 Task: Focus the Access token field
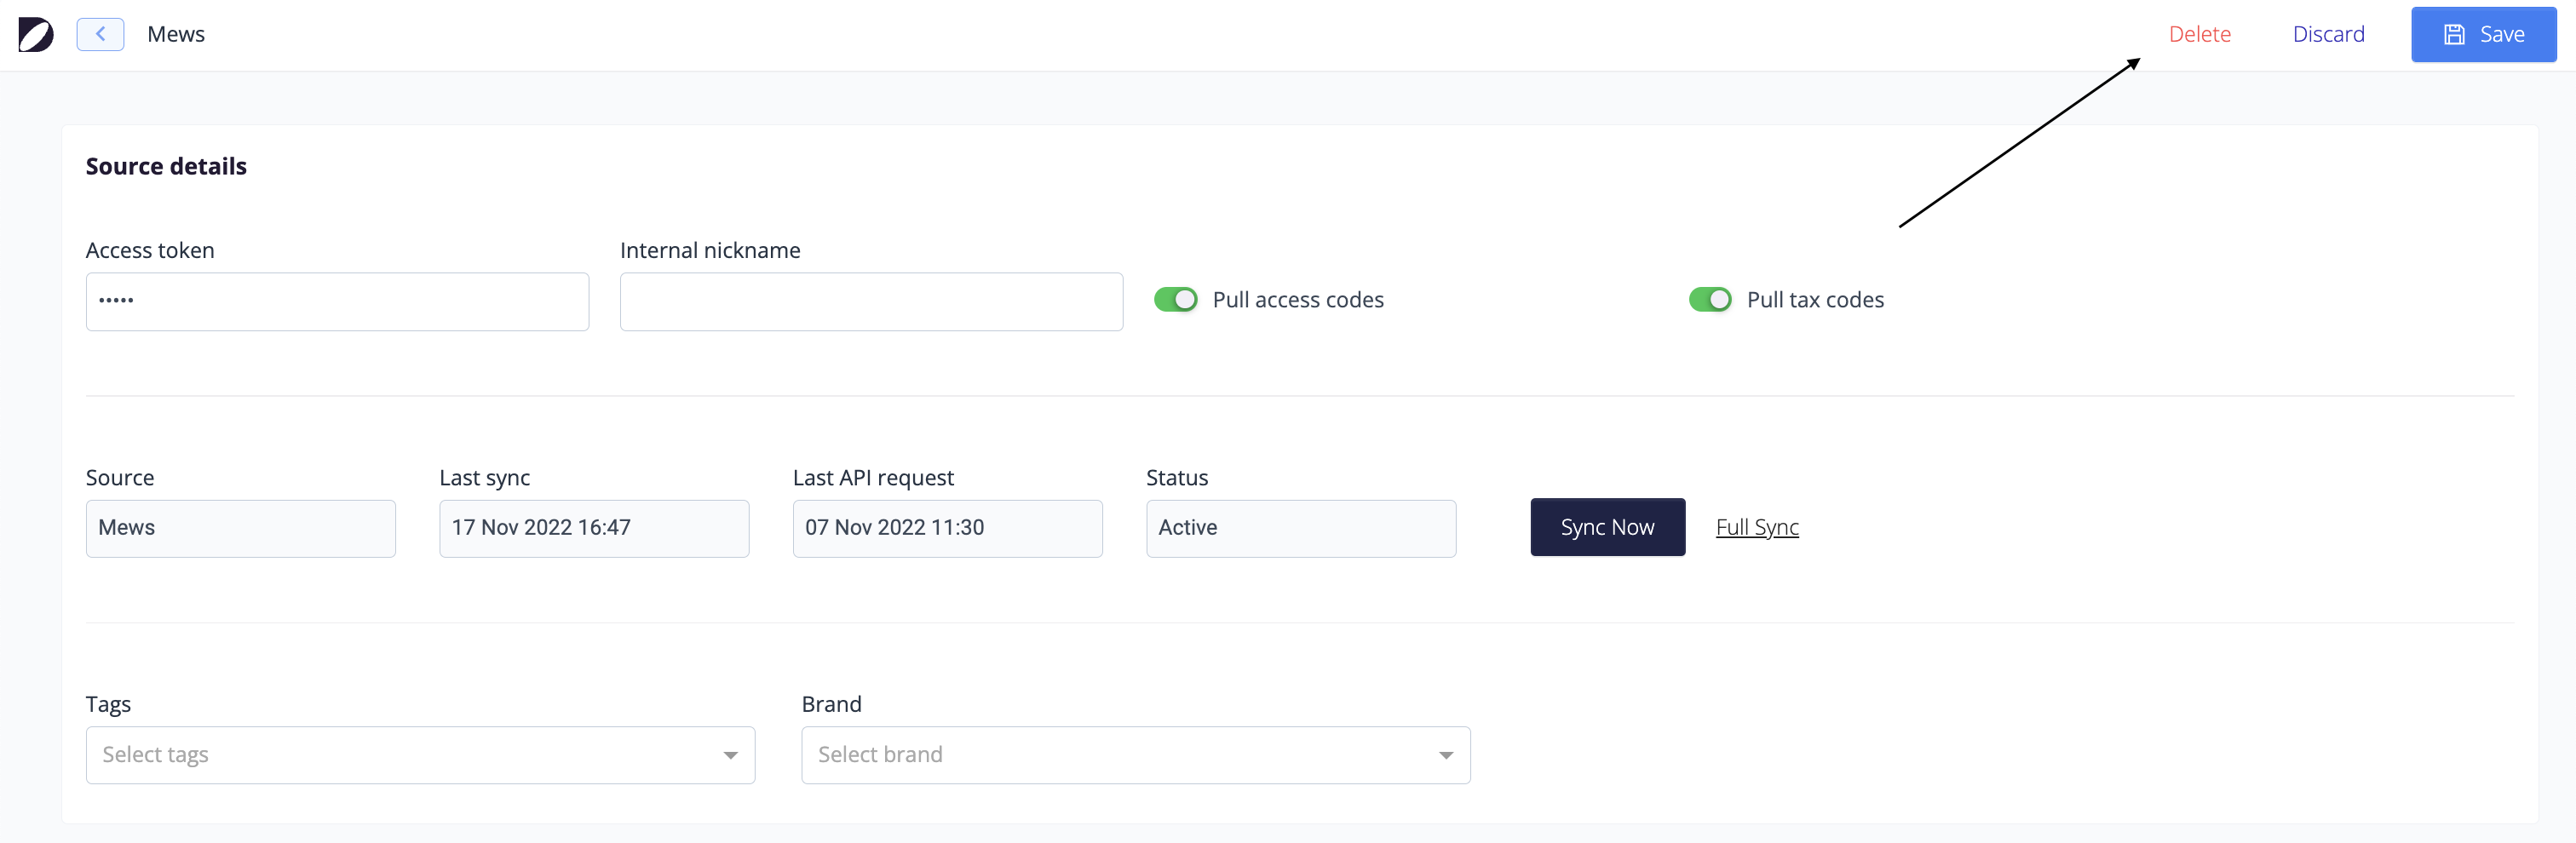[x=337, y=301]
